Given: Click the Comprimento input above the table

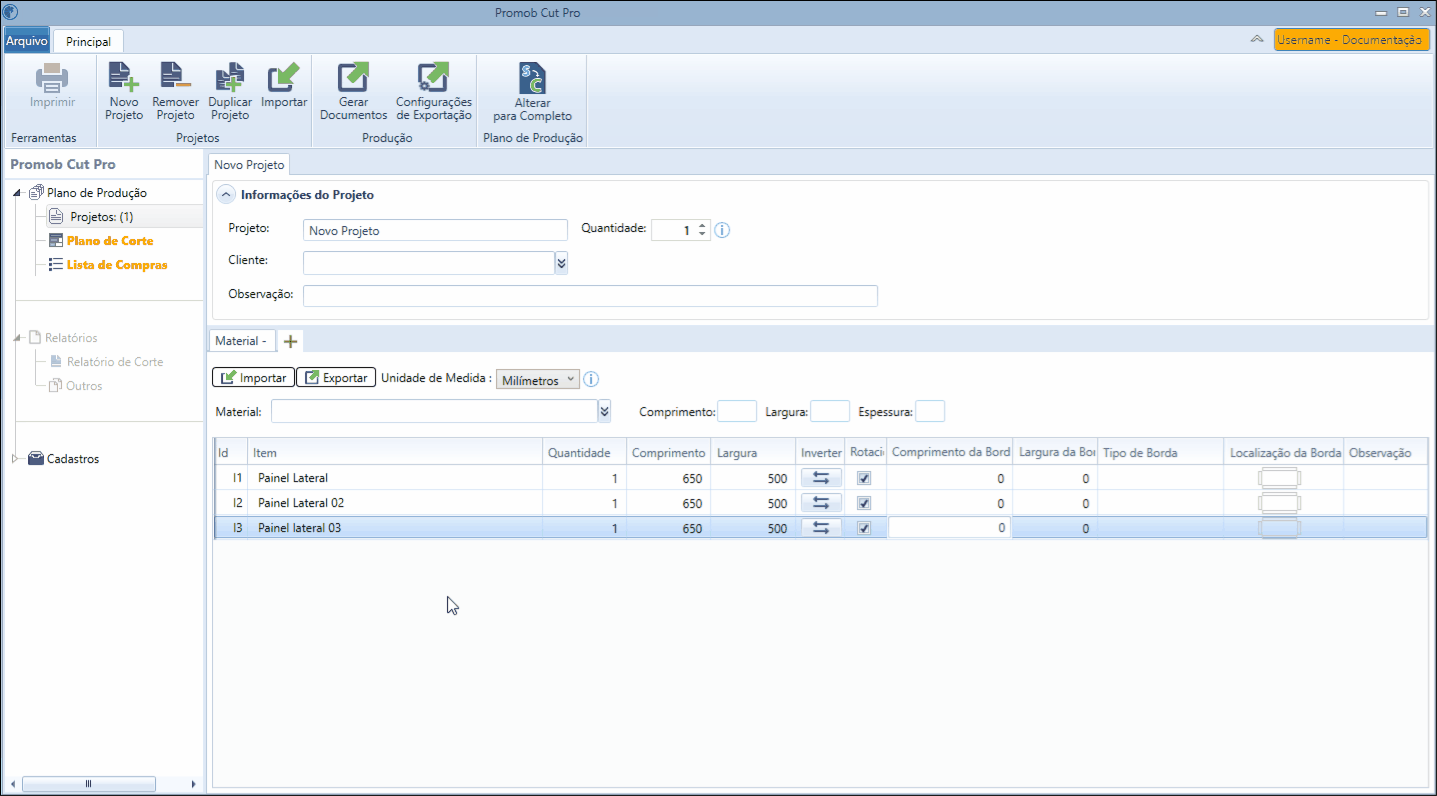Looking at the screenshot, I should (737, 411).
